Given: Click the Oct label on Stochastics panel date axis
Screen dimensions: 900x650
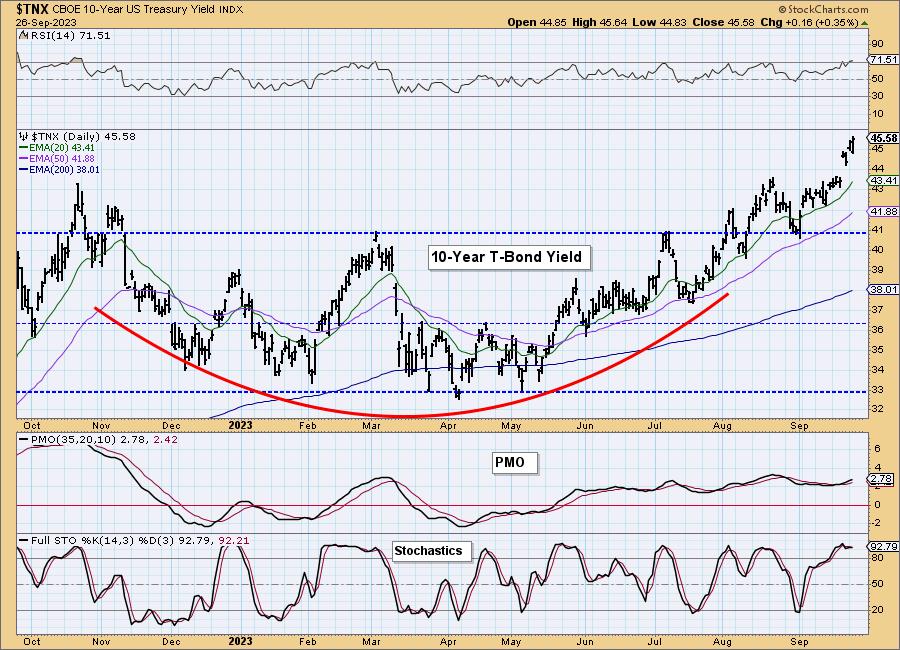Looking at the screenshot, I should 32,641.
